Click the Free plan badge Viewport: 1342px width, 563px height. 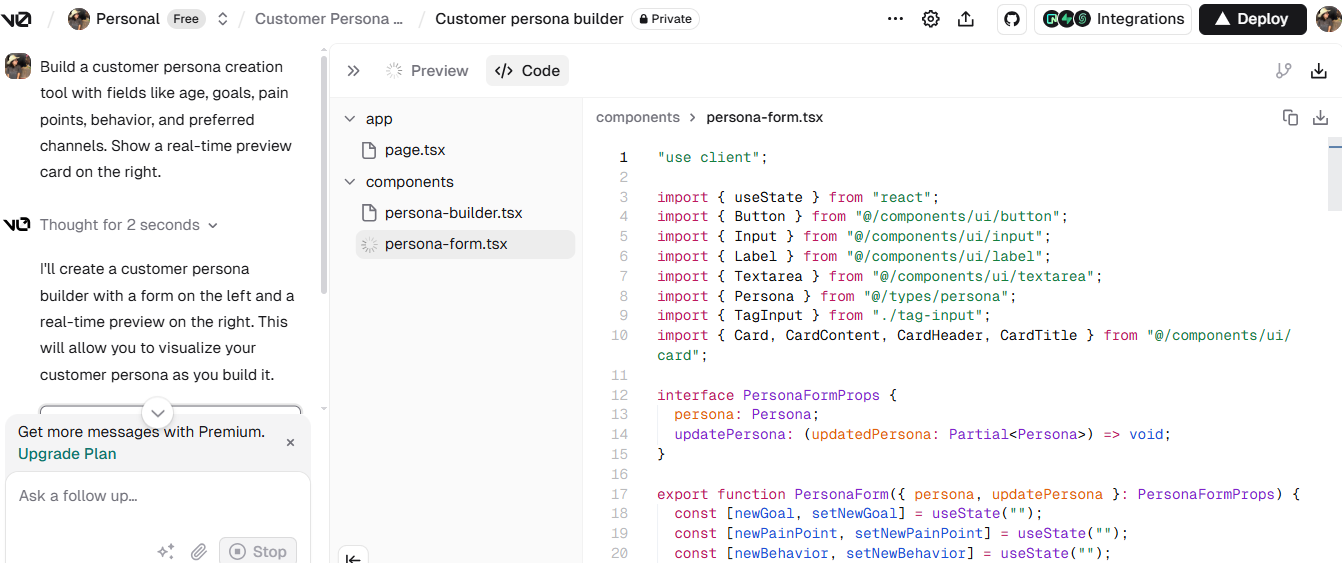click(x=185, y=19)
